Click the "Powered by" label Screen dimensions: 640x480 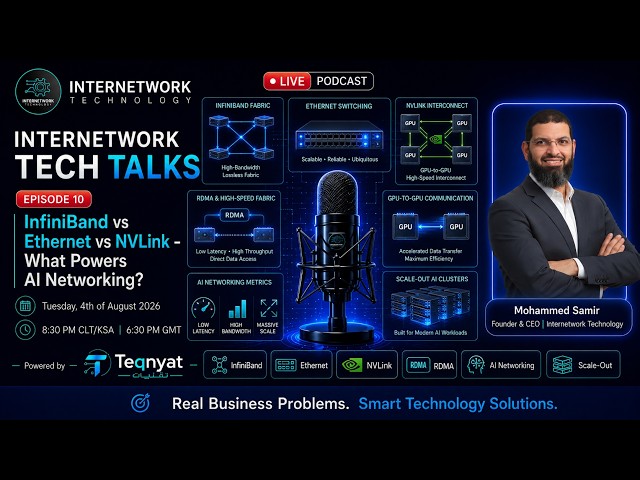point(44,366)
